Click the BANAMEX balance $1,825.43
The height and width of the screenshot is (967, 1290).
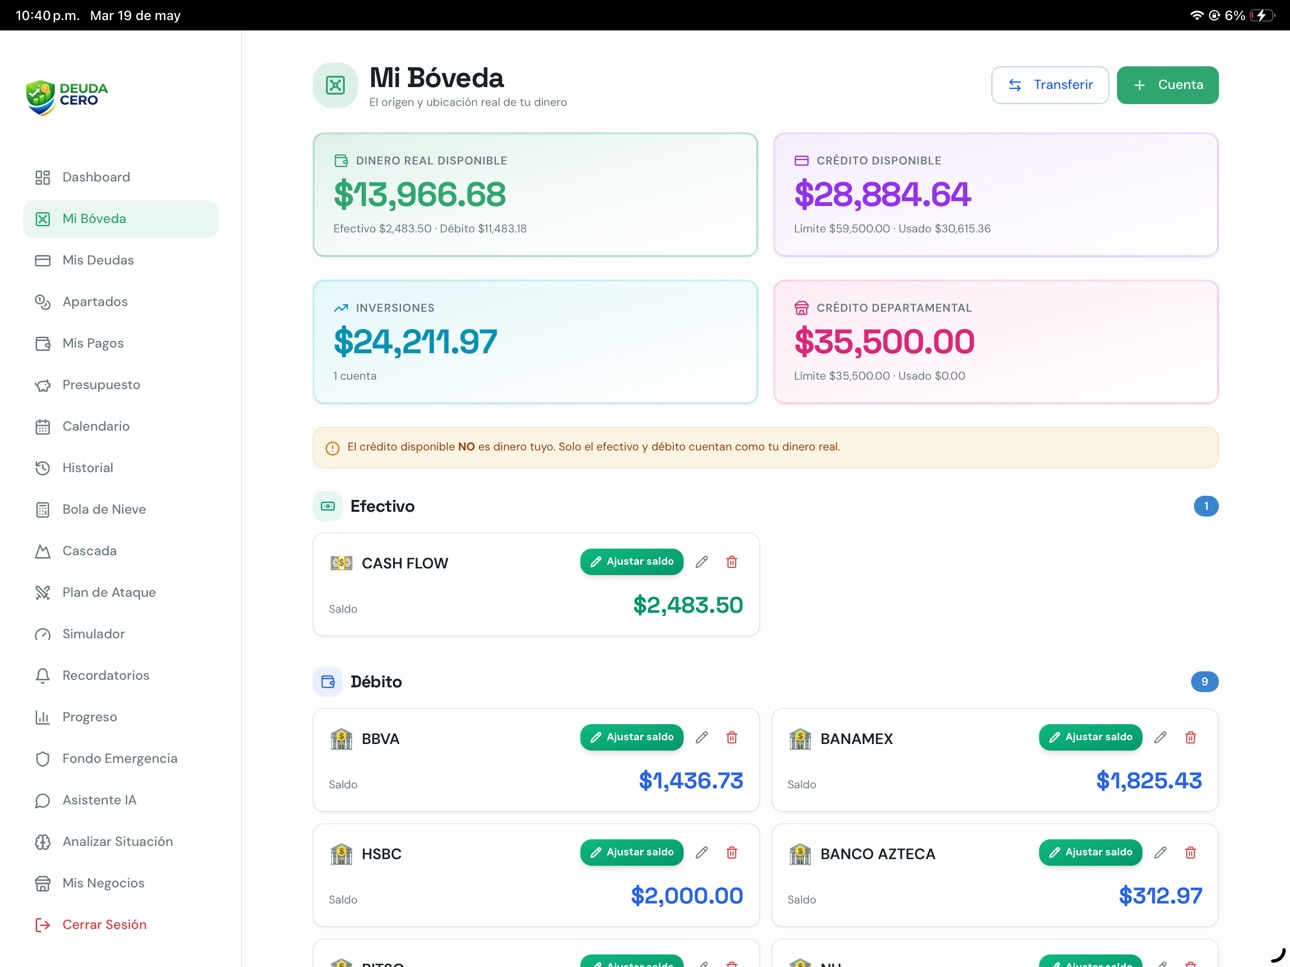point(1149,781)
